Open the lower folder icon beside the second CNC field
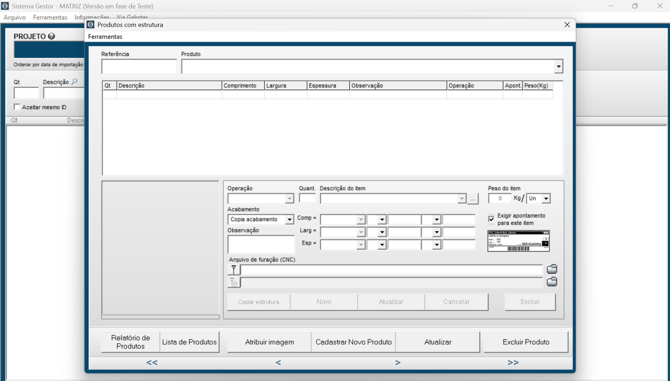670x381 pixels. [552, 281]
